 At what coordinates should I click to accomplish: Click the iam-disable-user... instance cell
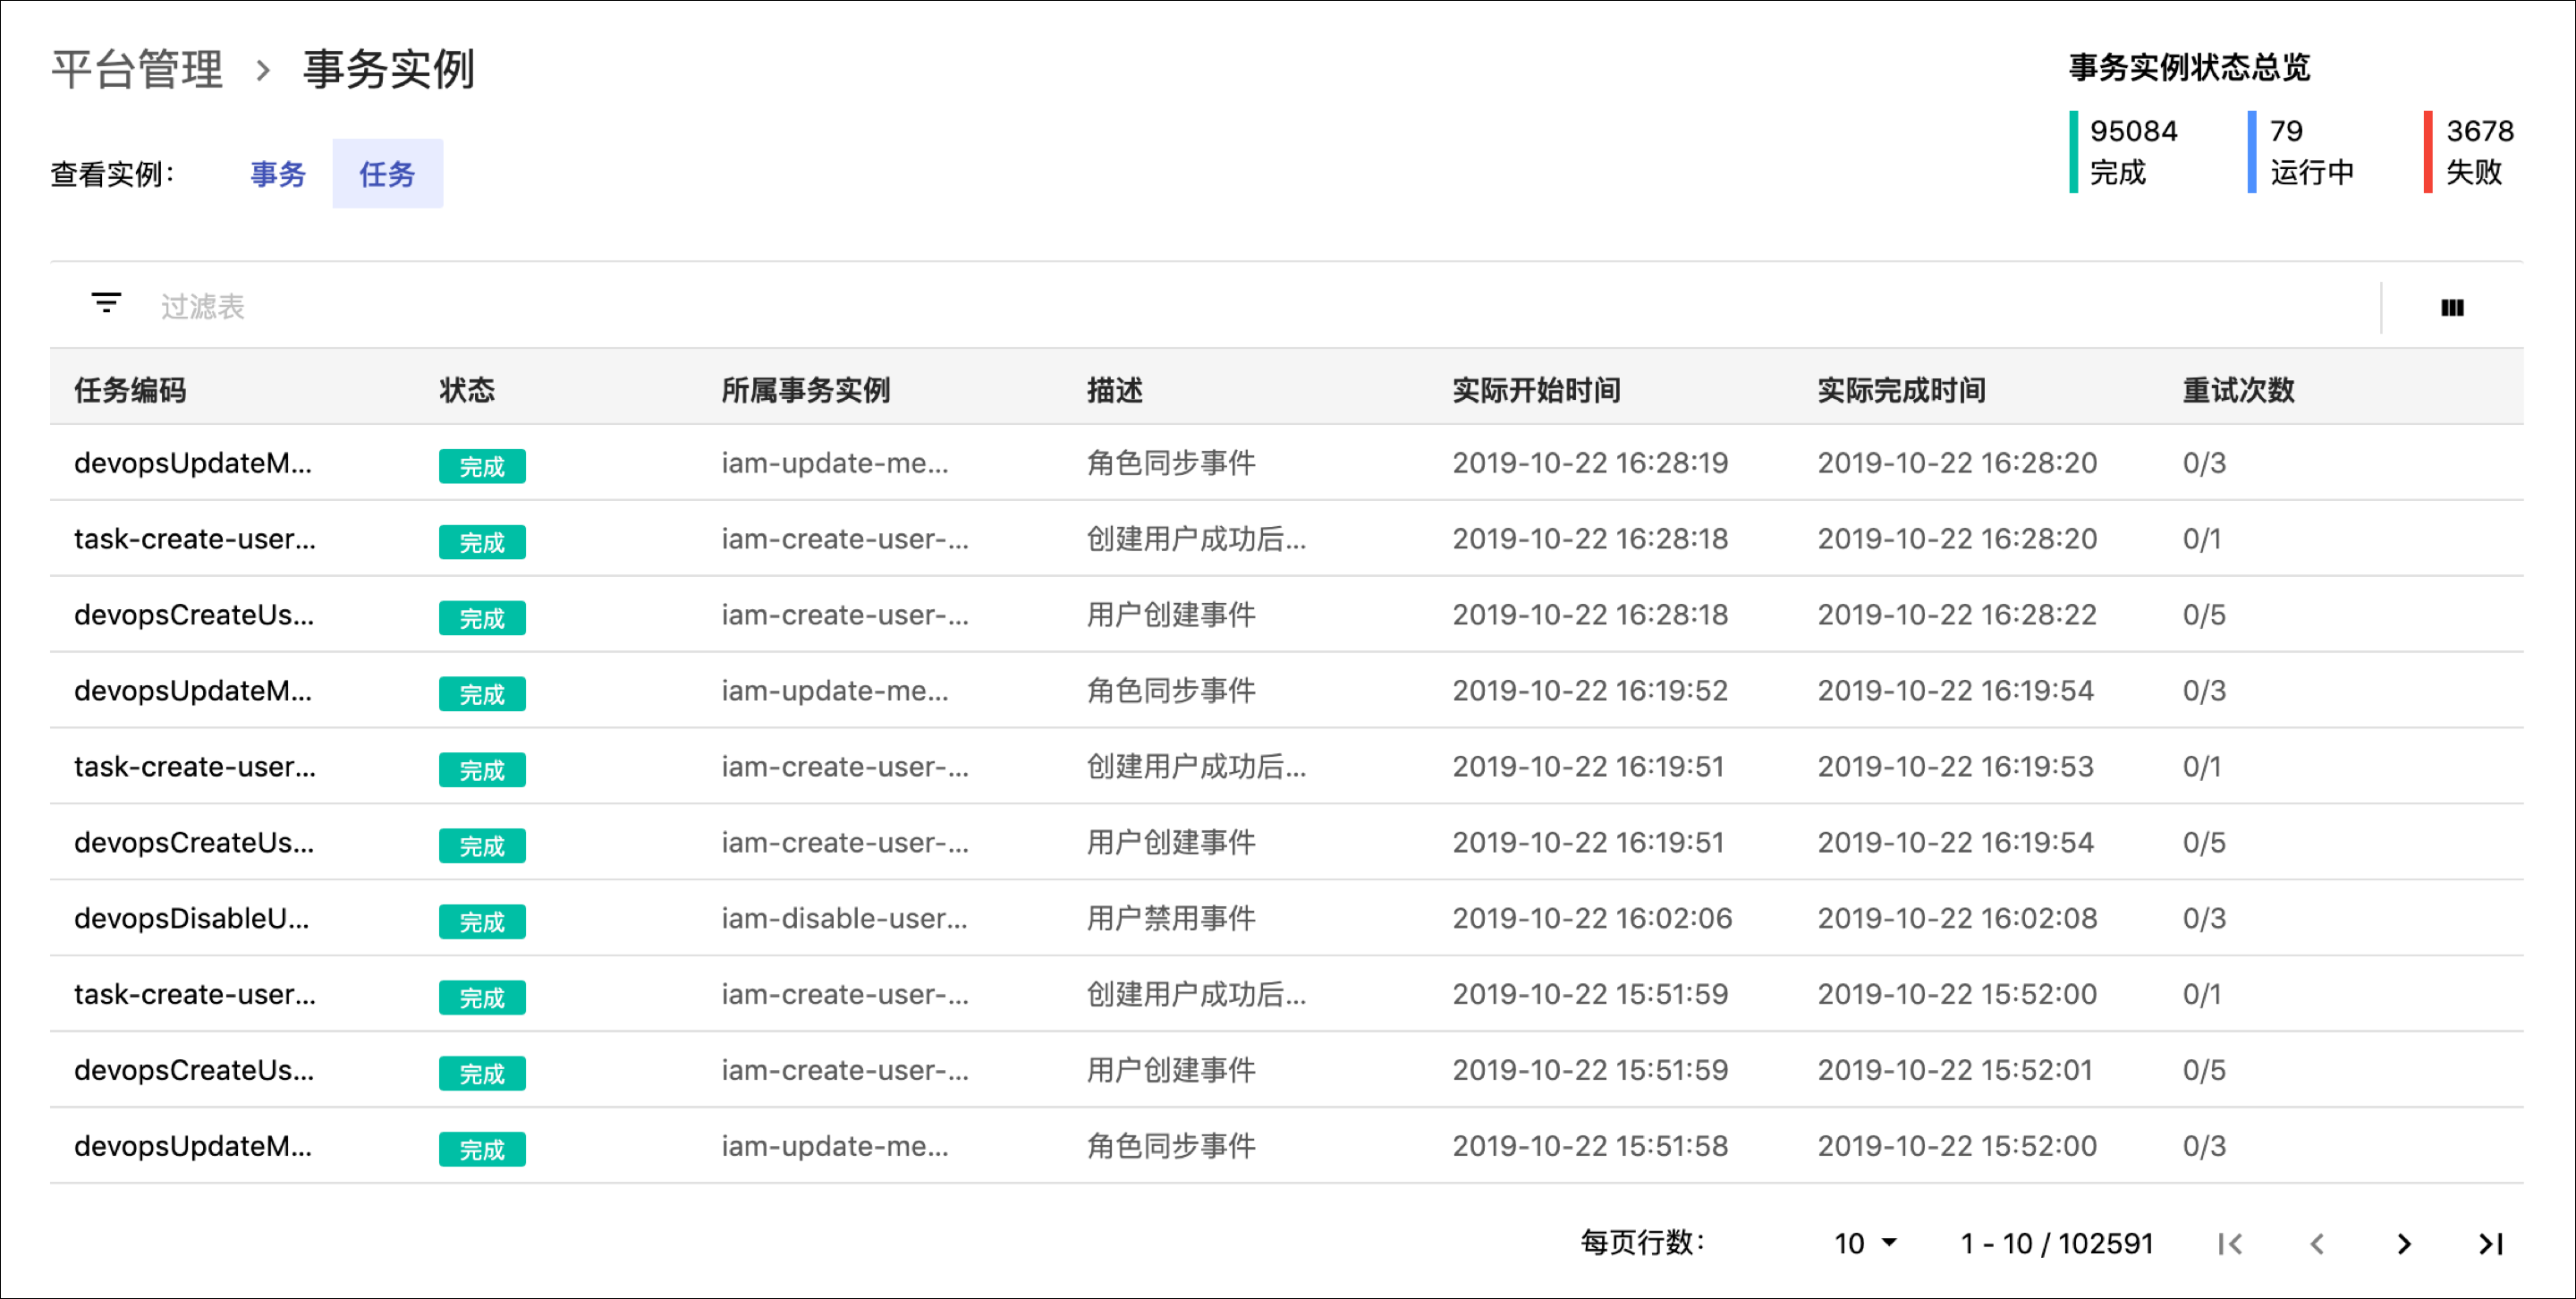[845, 919]
